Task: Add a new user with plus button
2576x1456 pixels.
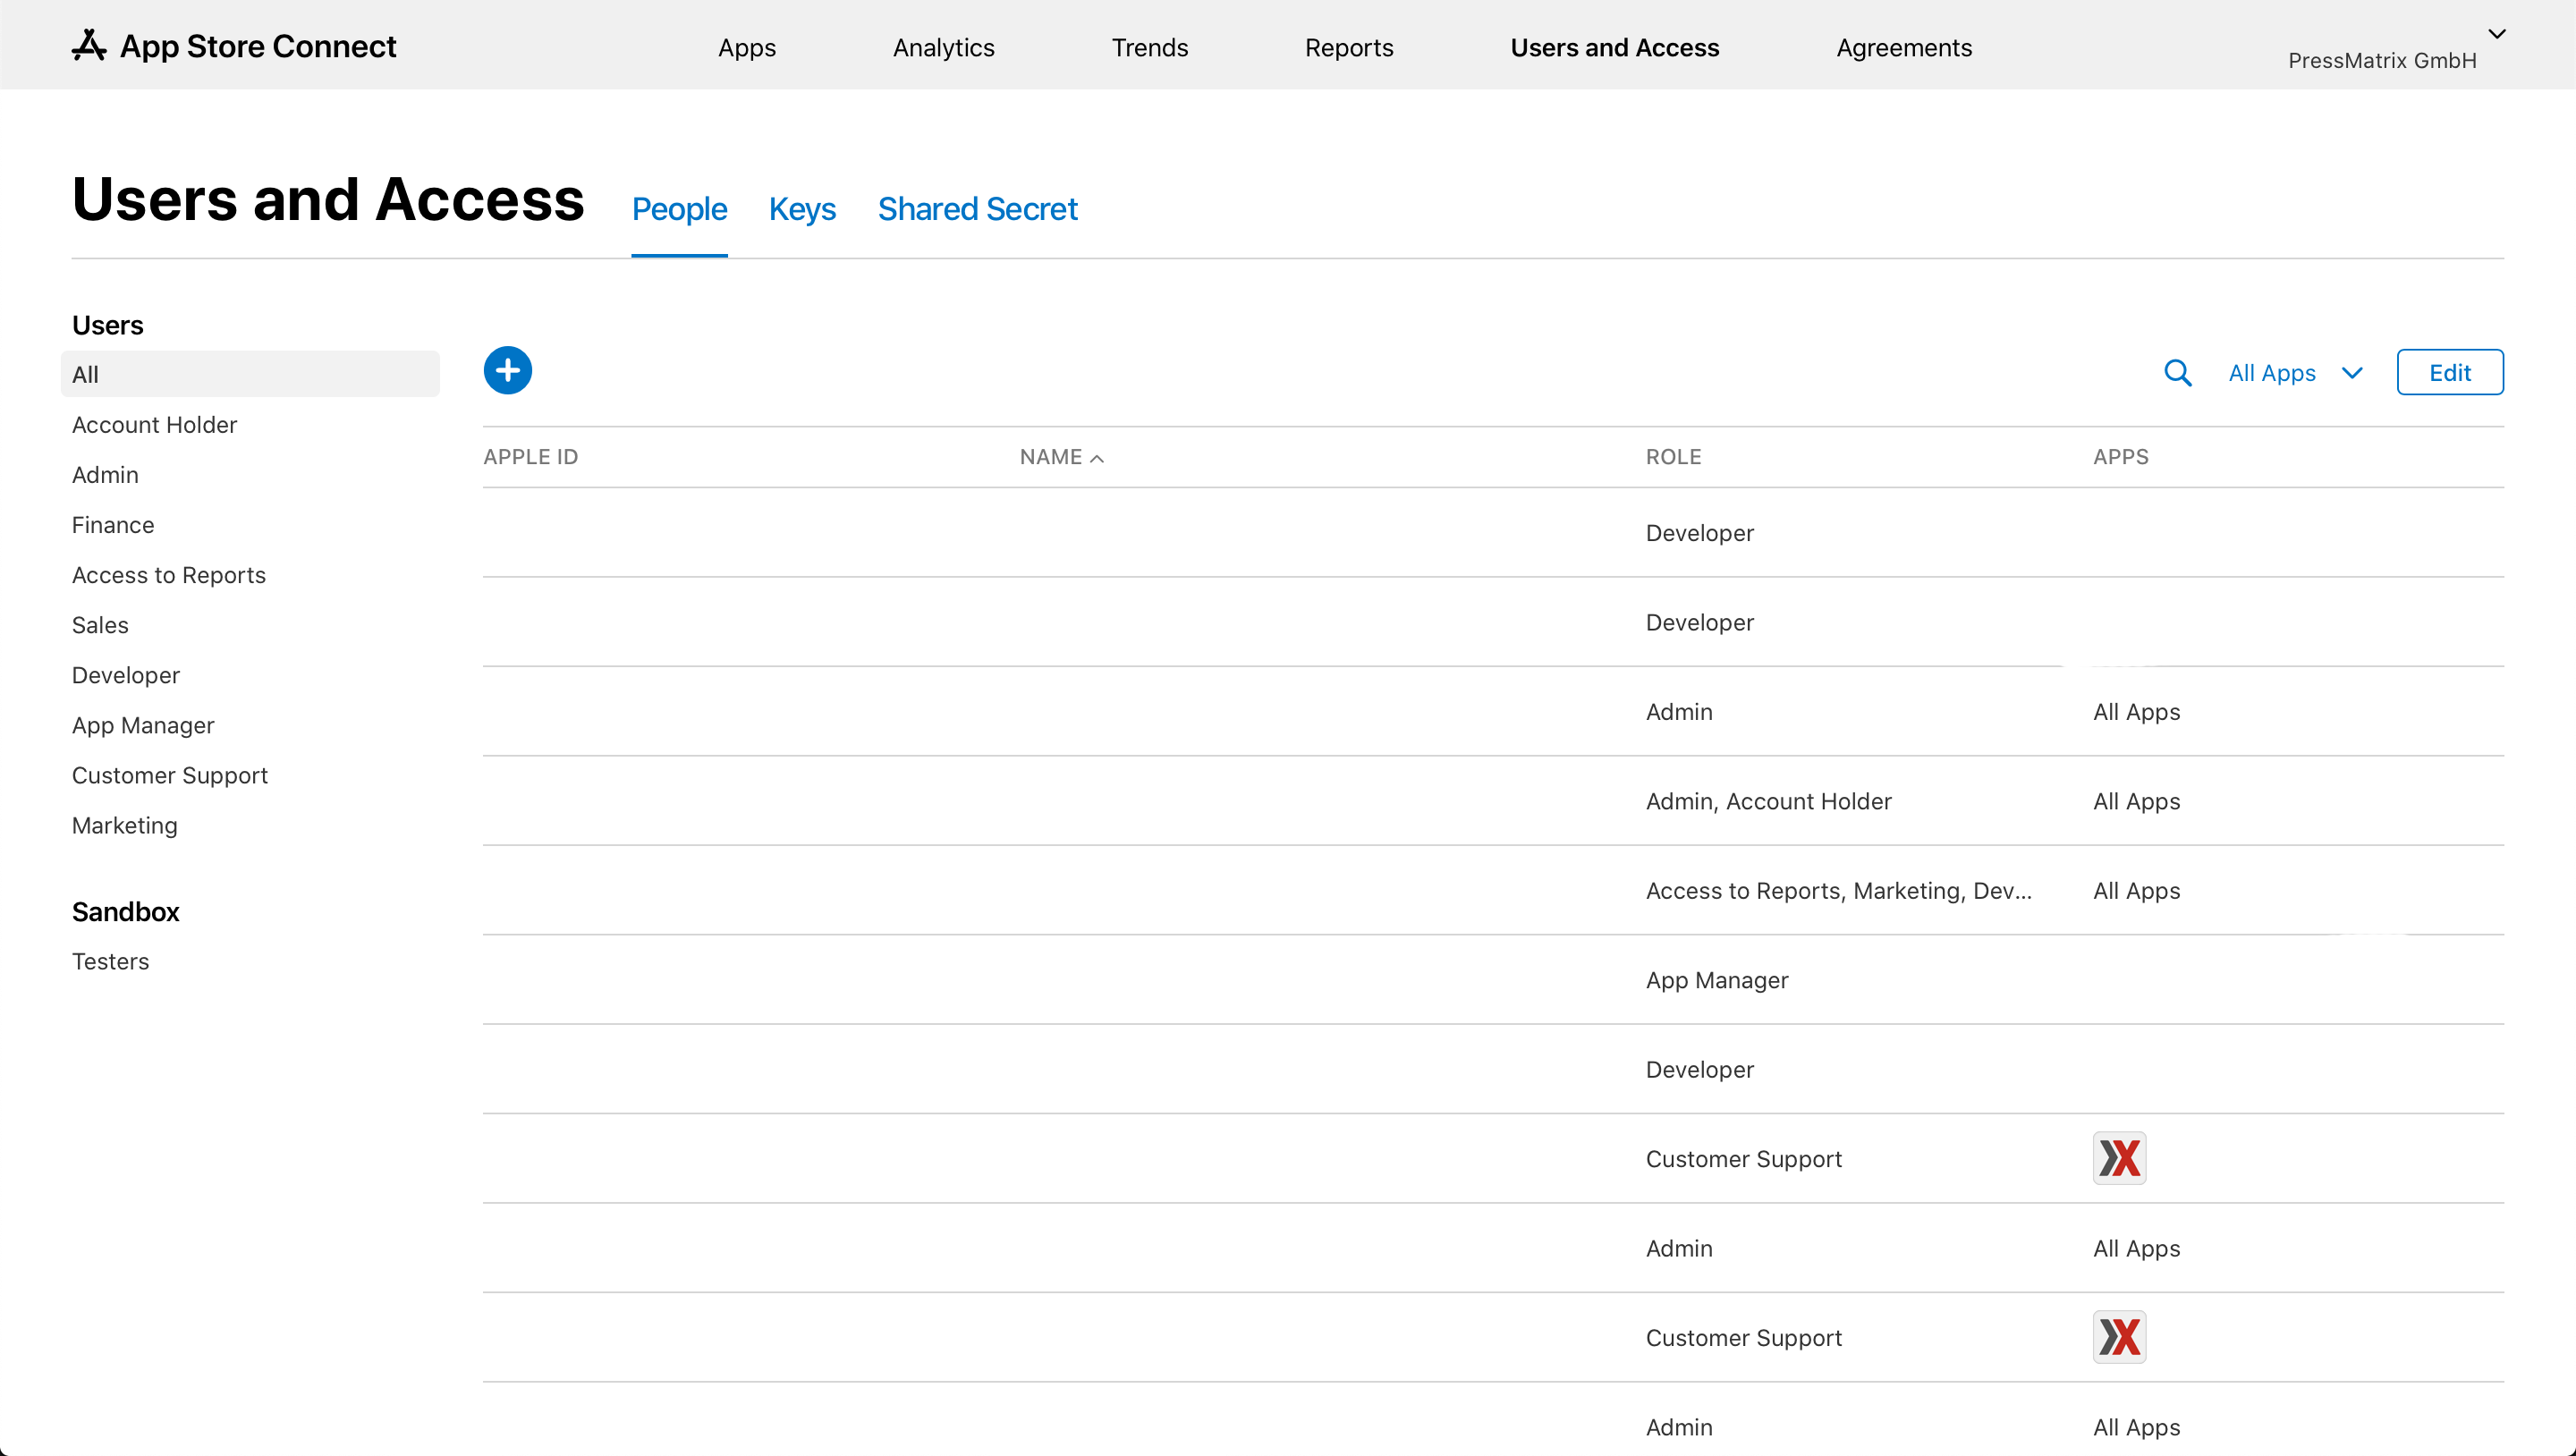Action: [508, 371]
